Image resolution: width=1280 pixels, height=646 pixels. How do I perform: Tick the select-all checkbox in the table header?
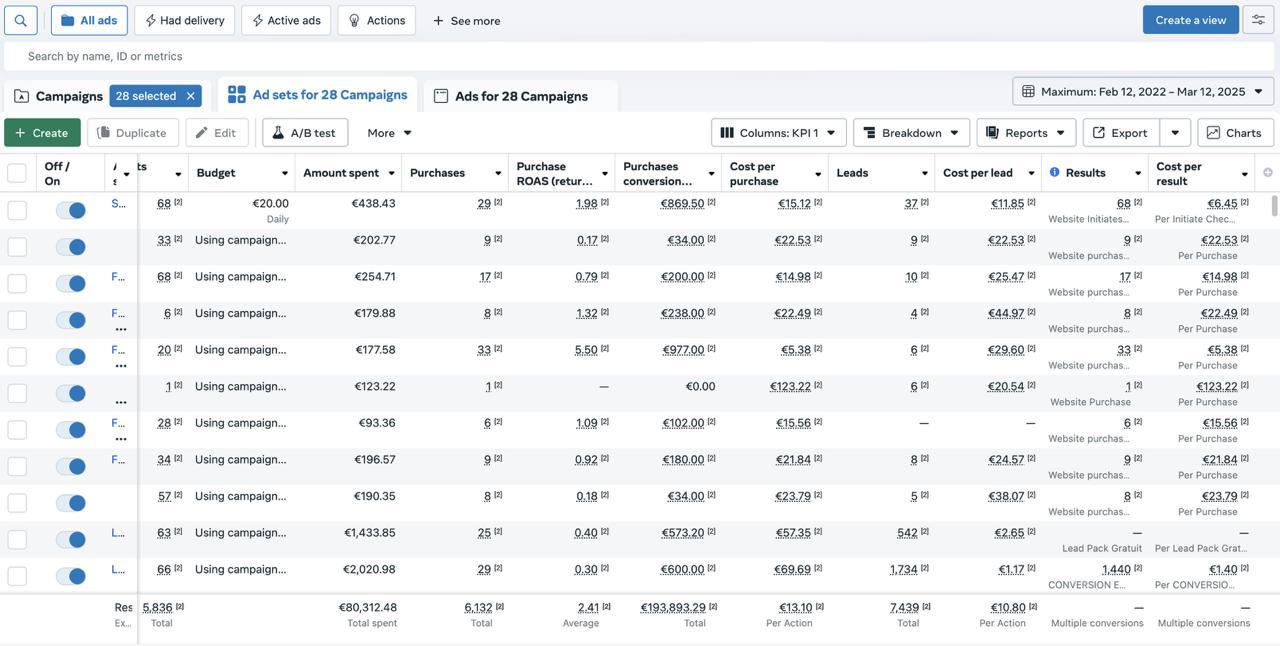[x=17, y=173]
